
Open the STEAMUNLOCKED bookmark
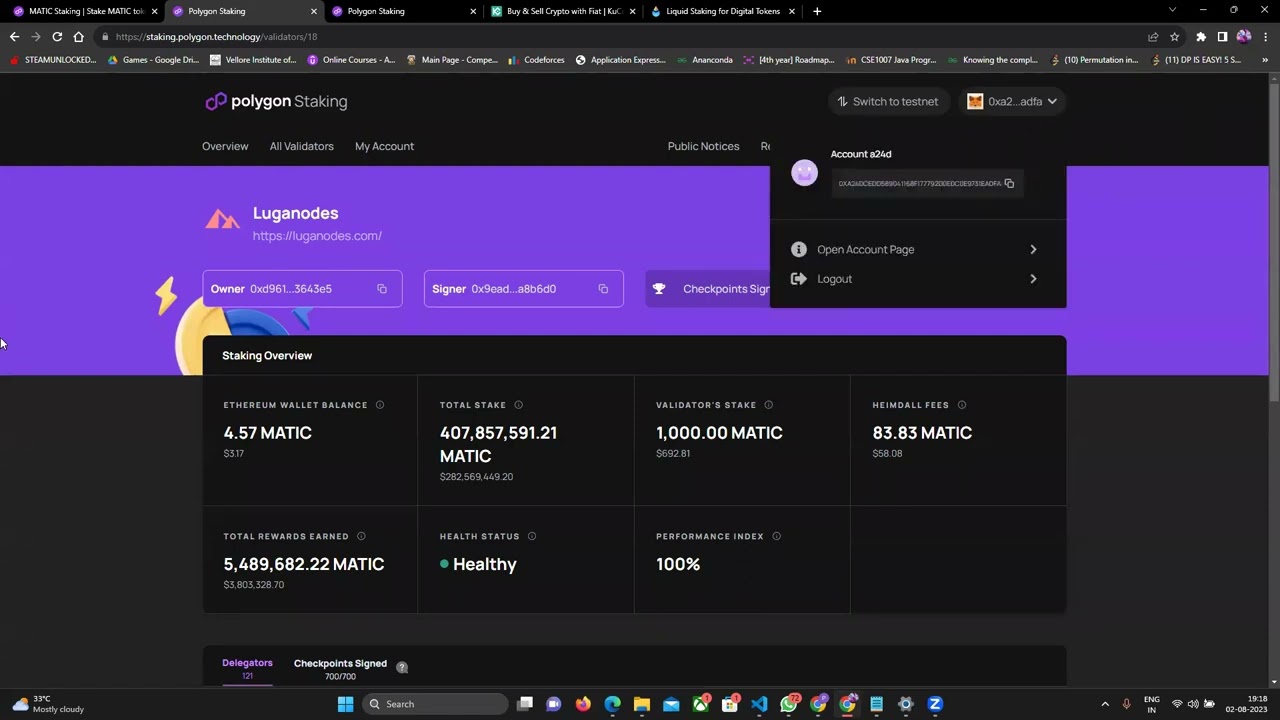53,60
